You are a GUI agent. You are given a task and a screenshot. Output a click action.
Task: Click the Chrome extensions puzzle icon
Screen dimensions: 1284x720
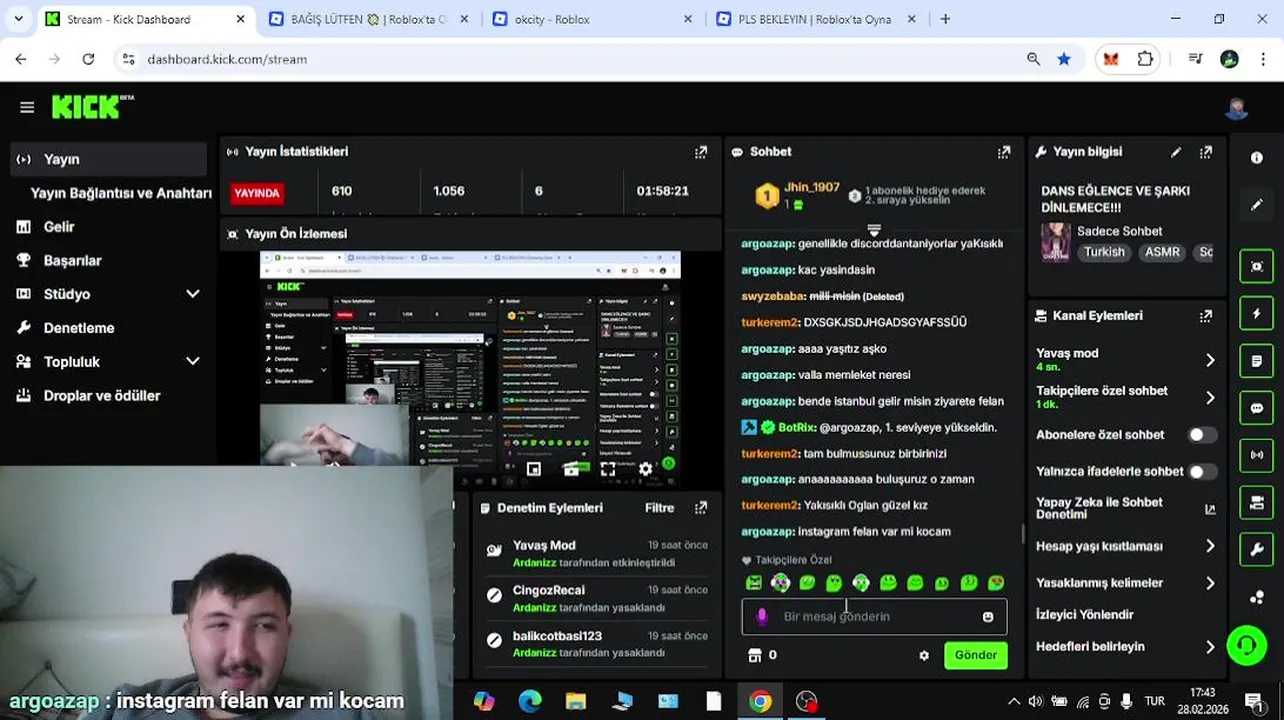click(x=1145, y=59)
